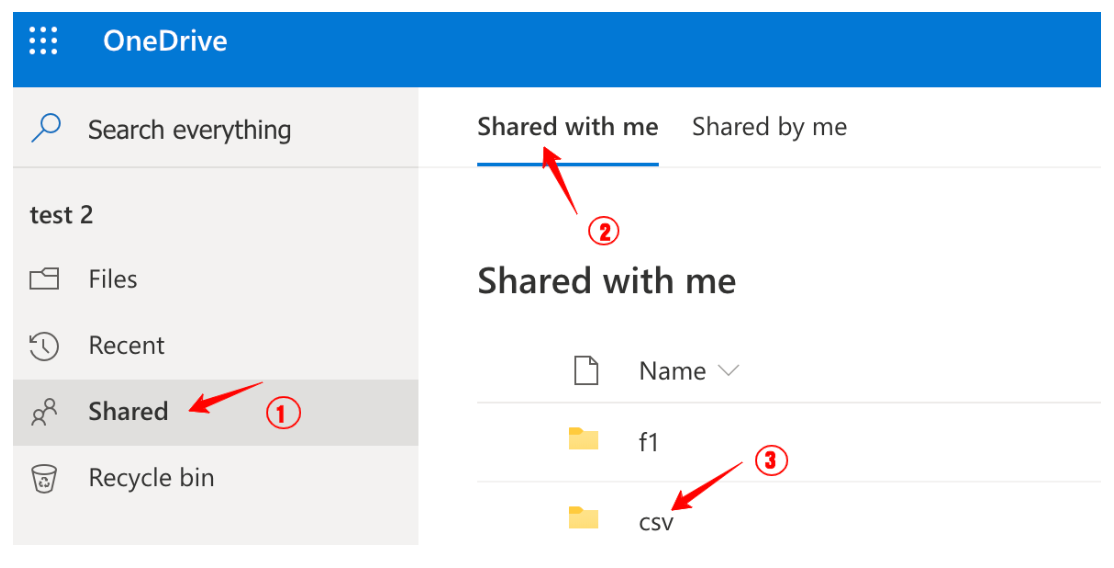The width and height of the screenshot is (1114, 568).
Task: Expand the Name column sort chevron
Action: (729, 371)
